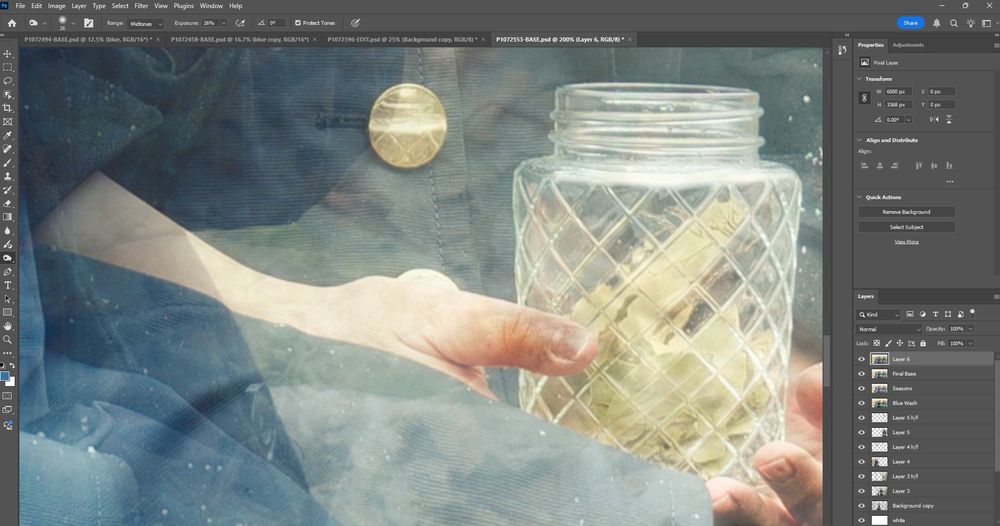Toggle the layer filter on/off switch
Image resolution: width=1000 pixels, height=526 pixels.
click(x=972, y=312)
